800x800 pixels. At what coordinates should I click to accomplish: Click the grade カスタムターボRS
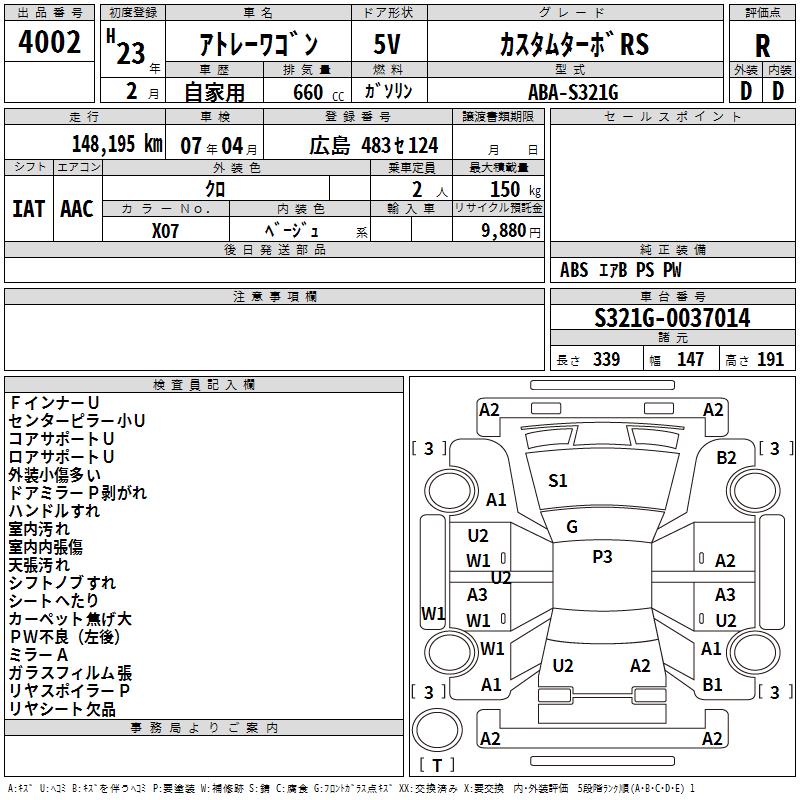click(574, 44)
